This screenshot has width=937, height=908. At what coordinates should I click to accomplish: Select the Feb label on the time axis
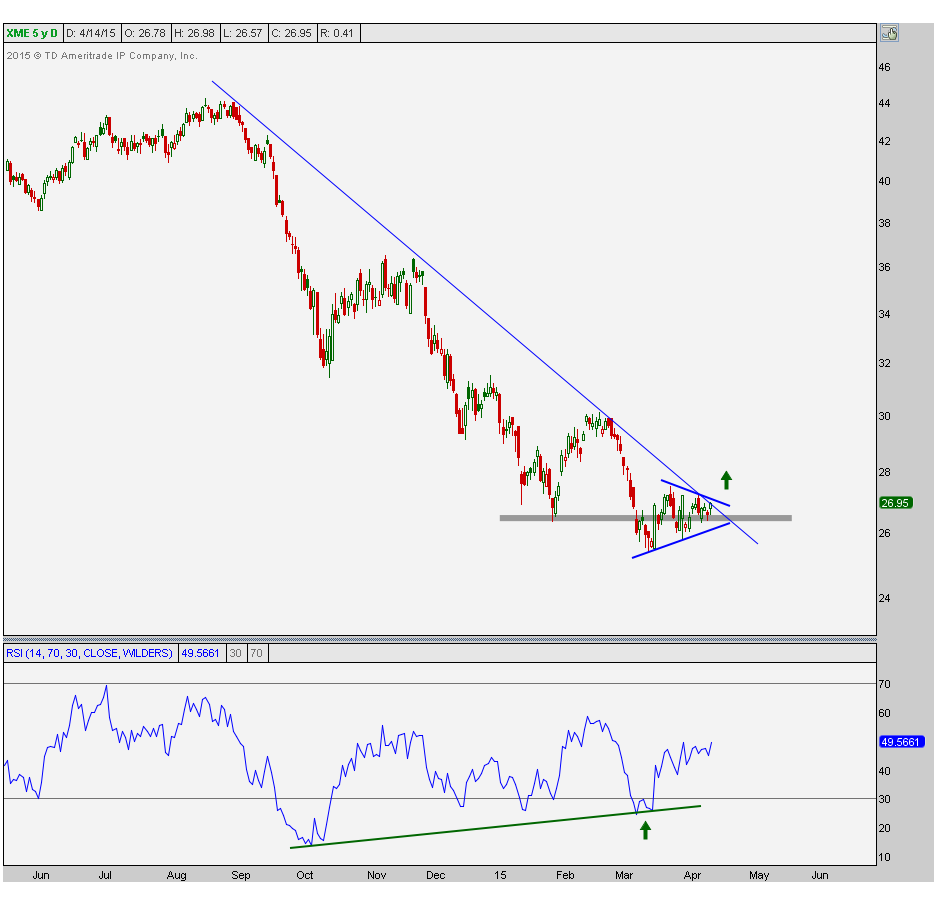coord(565,875)
